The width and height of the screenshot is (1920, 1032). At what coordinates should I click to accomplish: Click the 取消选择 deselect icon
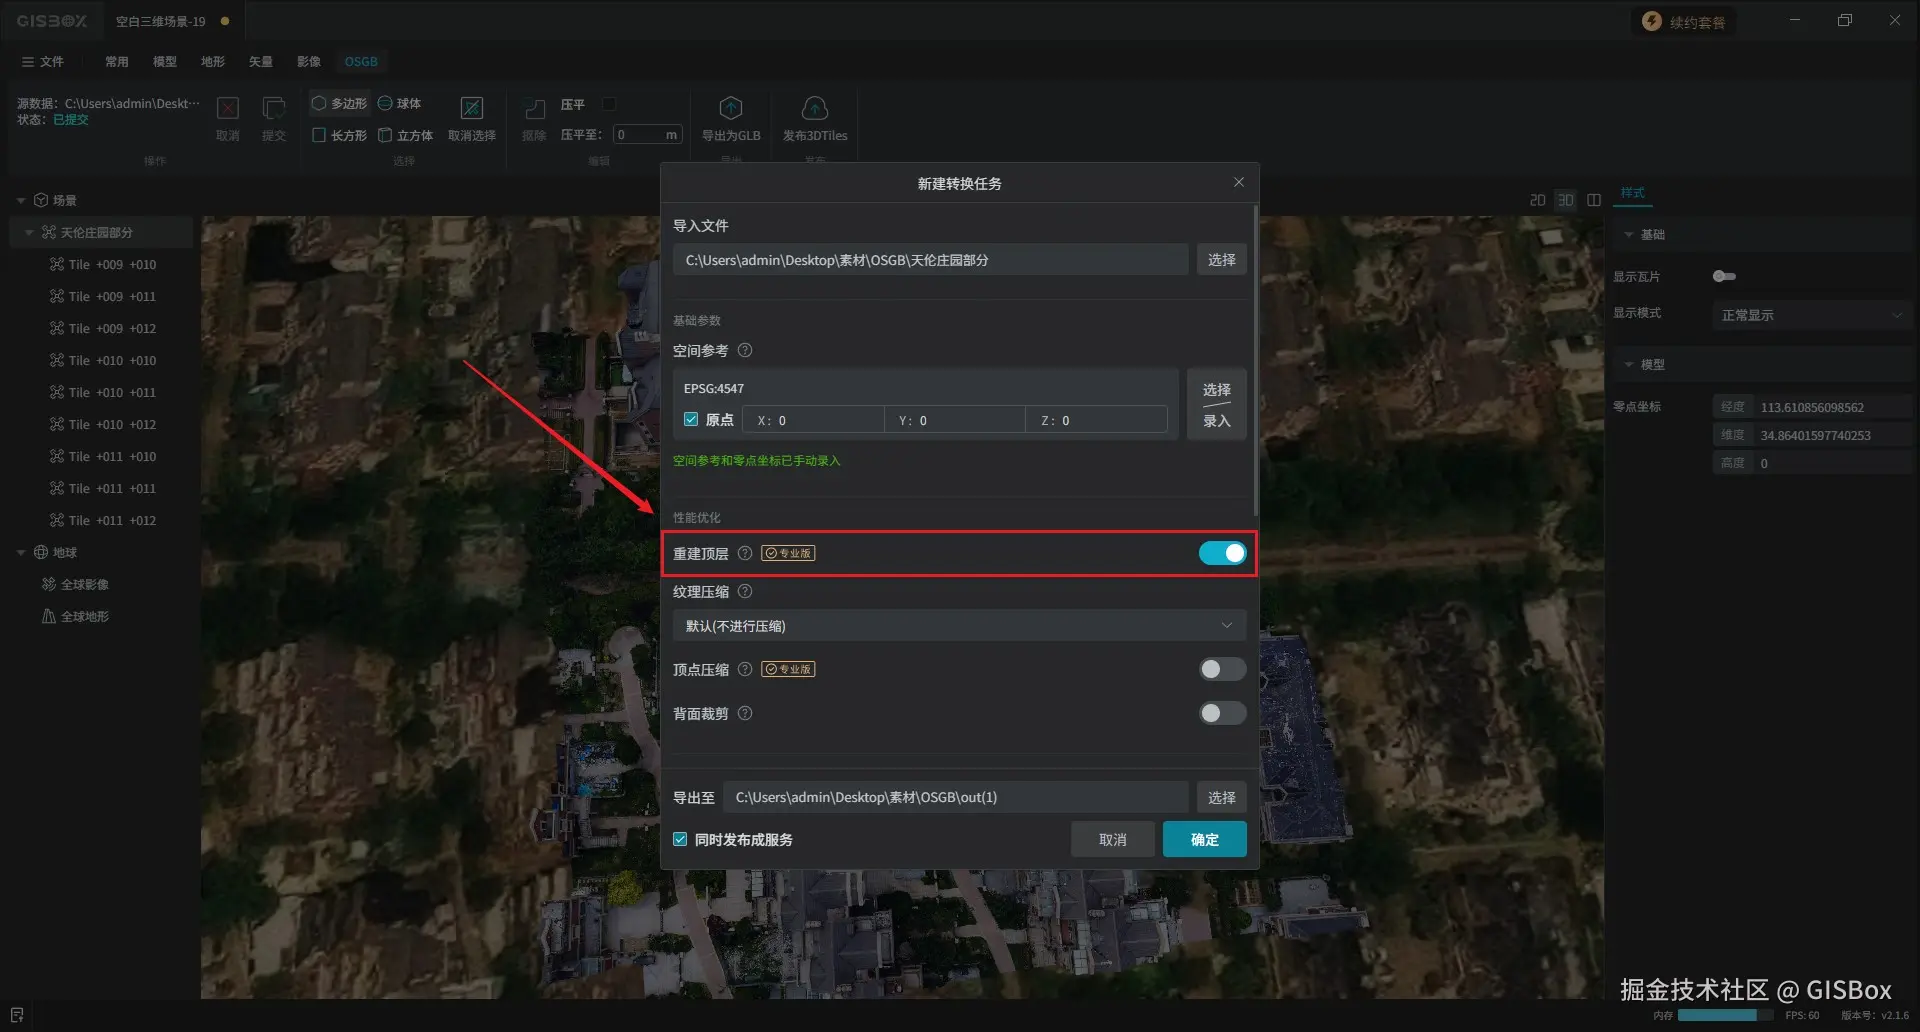coord(472,108)
